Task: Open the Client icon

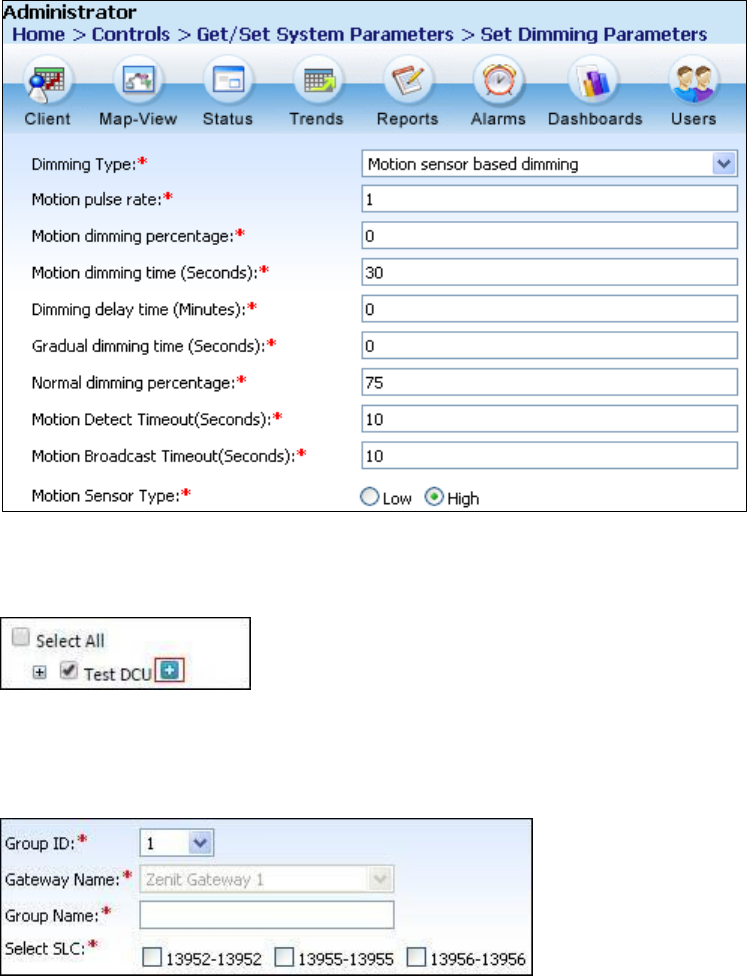Action: pyautogui.click(x=47, y=82)
